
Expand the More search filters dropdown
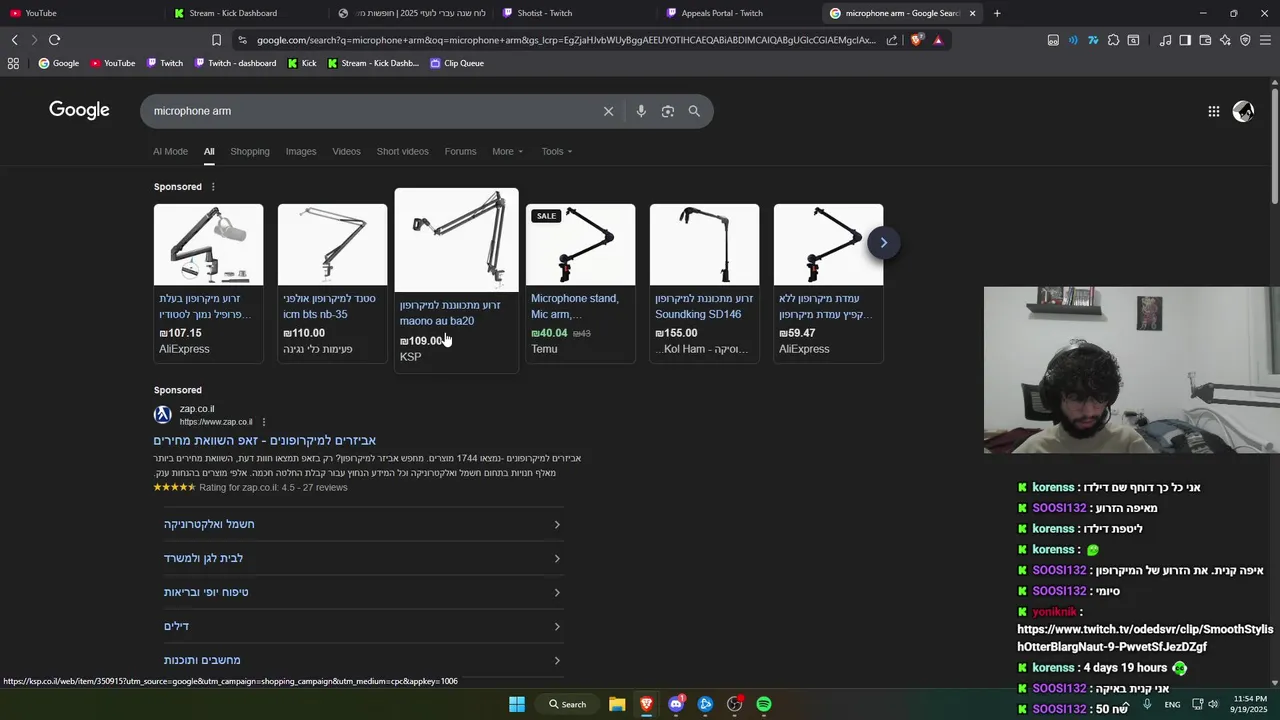[507, 152]
